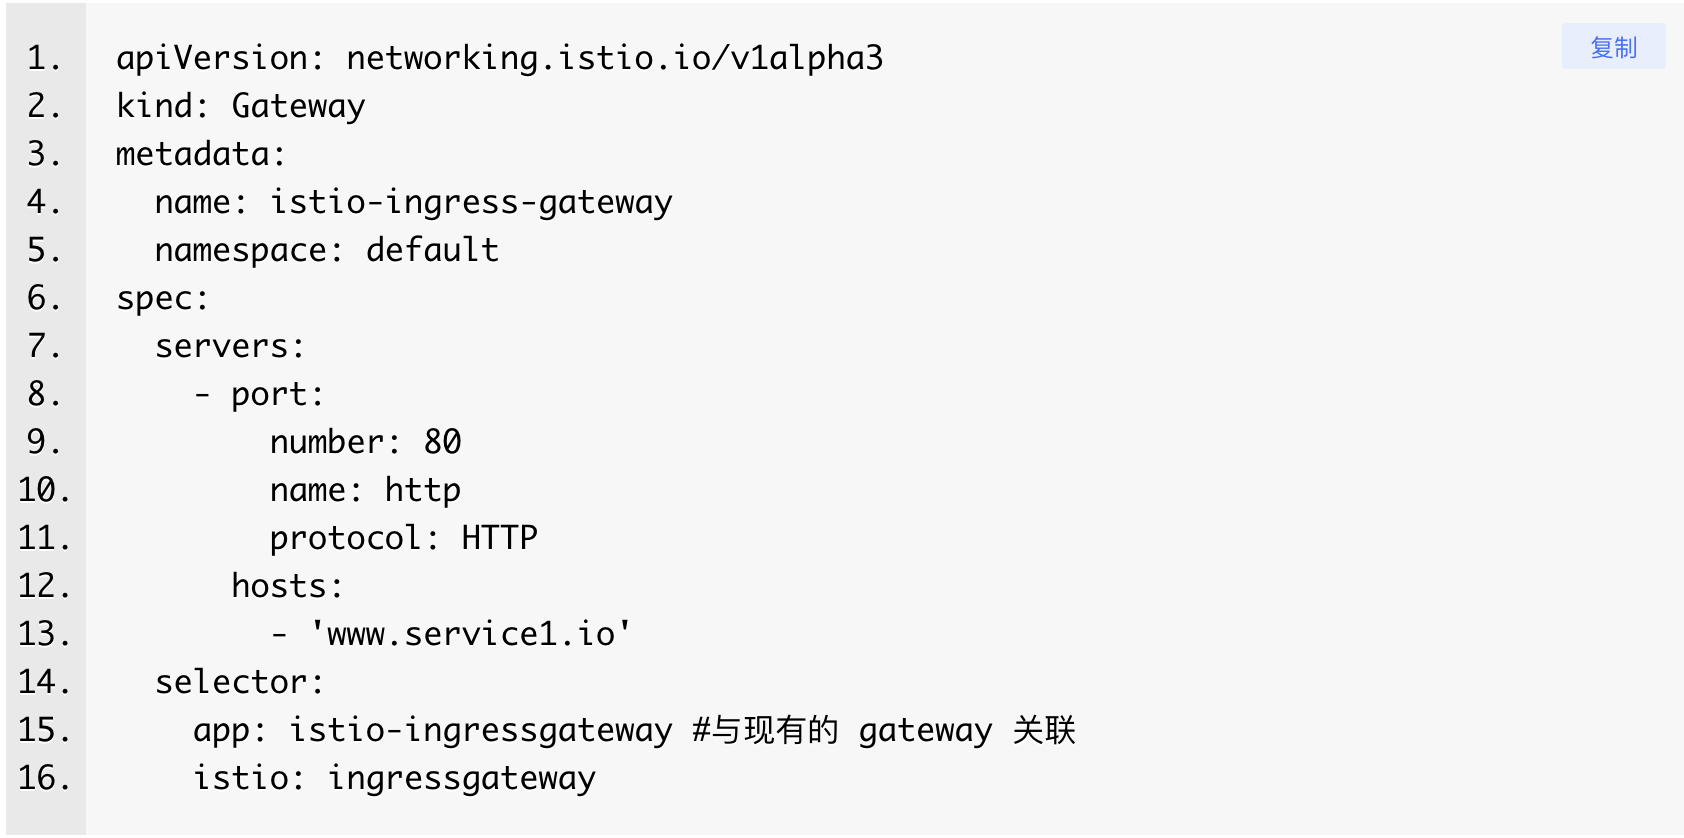
Task: Click the app: istio-ingressgateway value
Action: tap(481, 730)
